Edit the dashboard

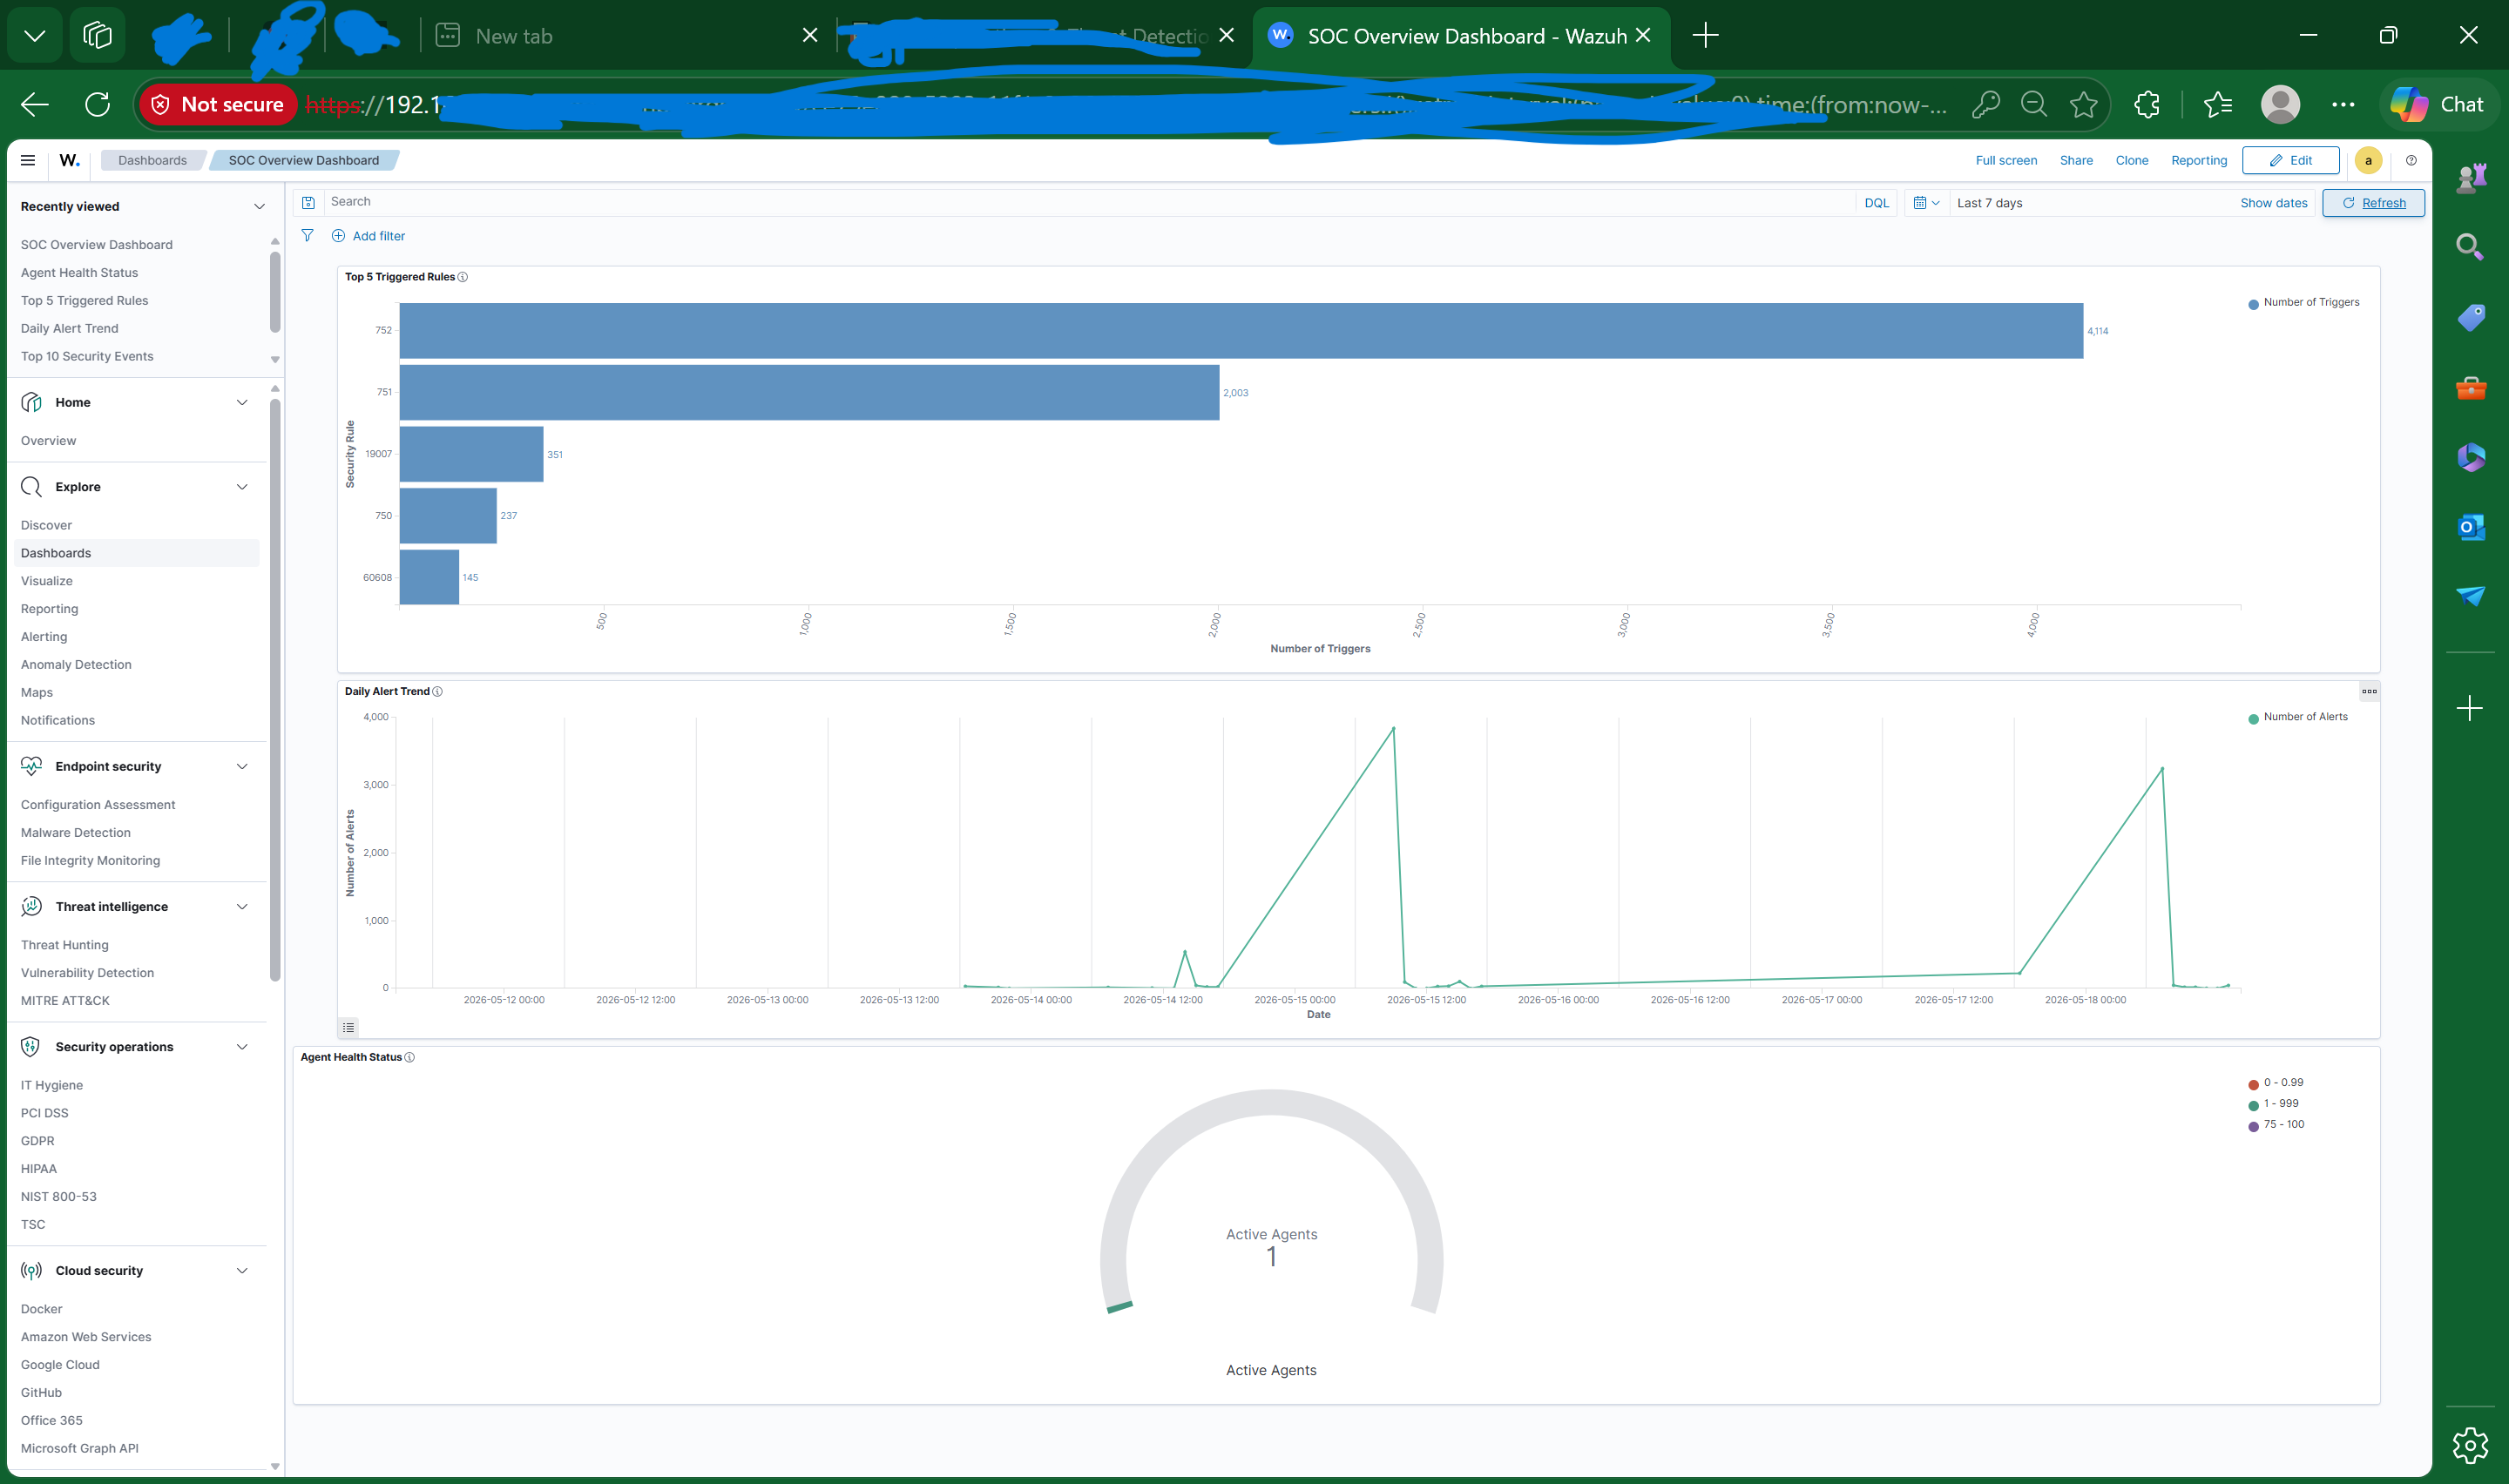point(2290,160)
